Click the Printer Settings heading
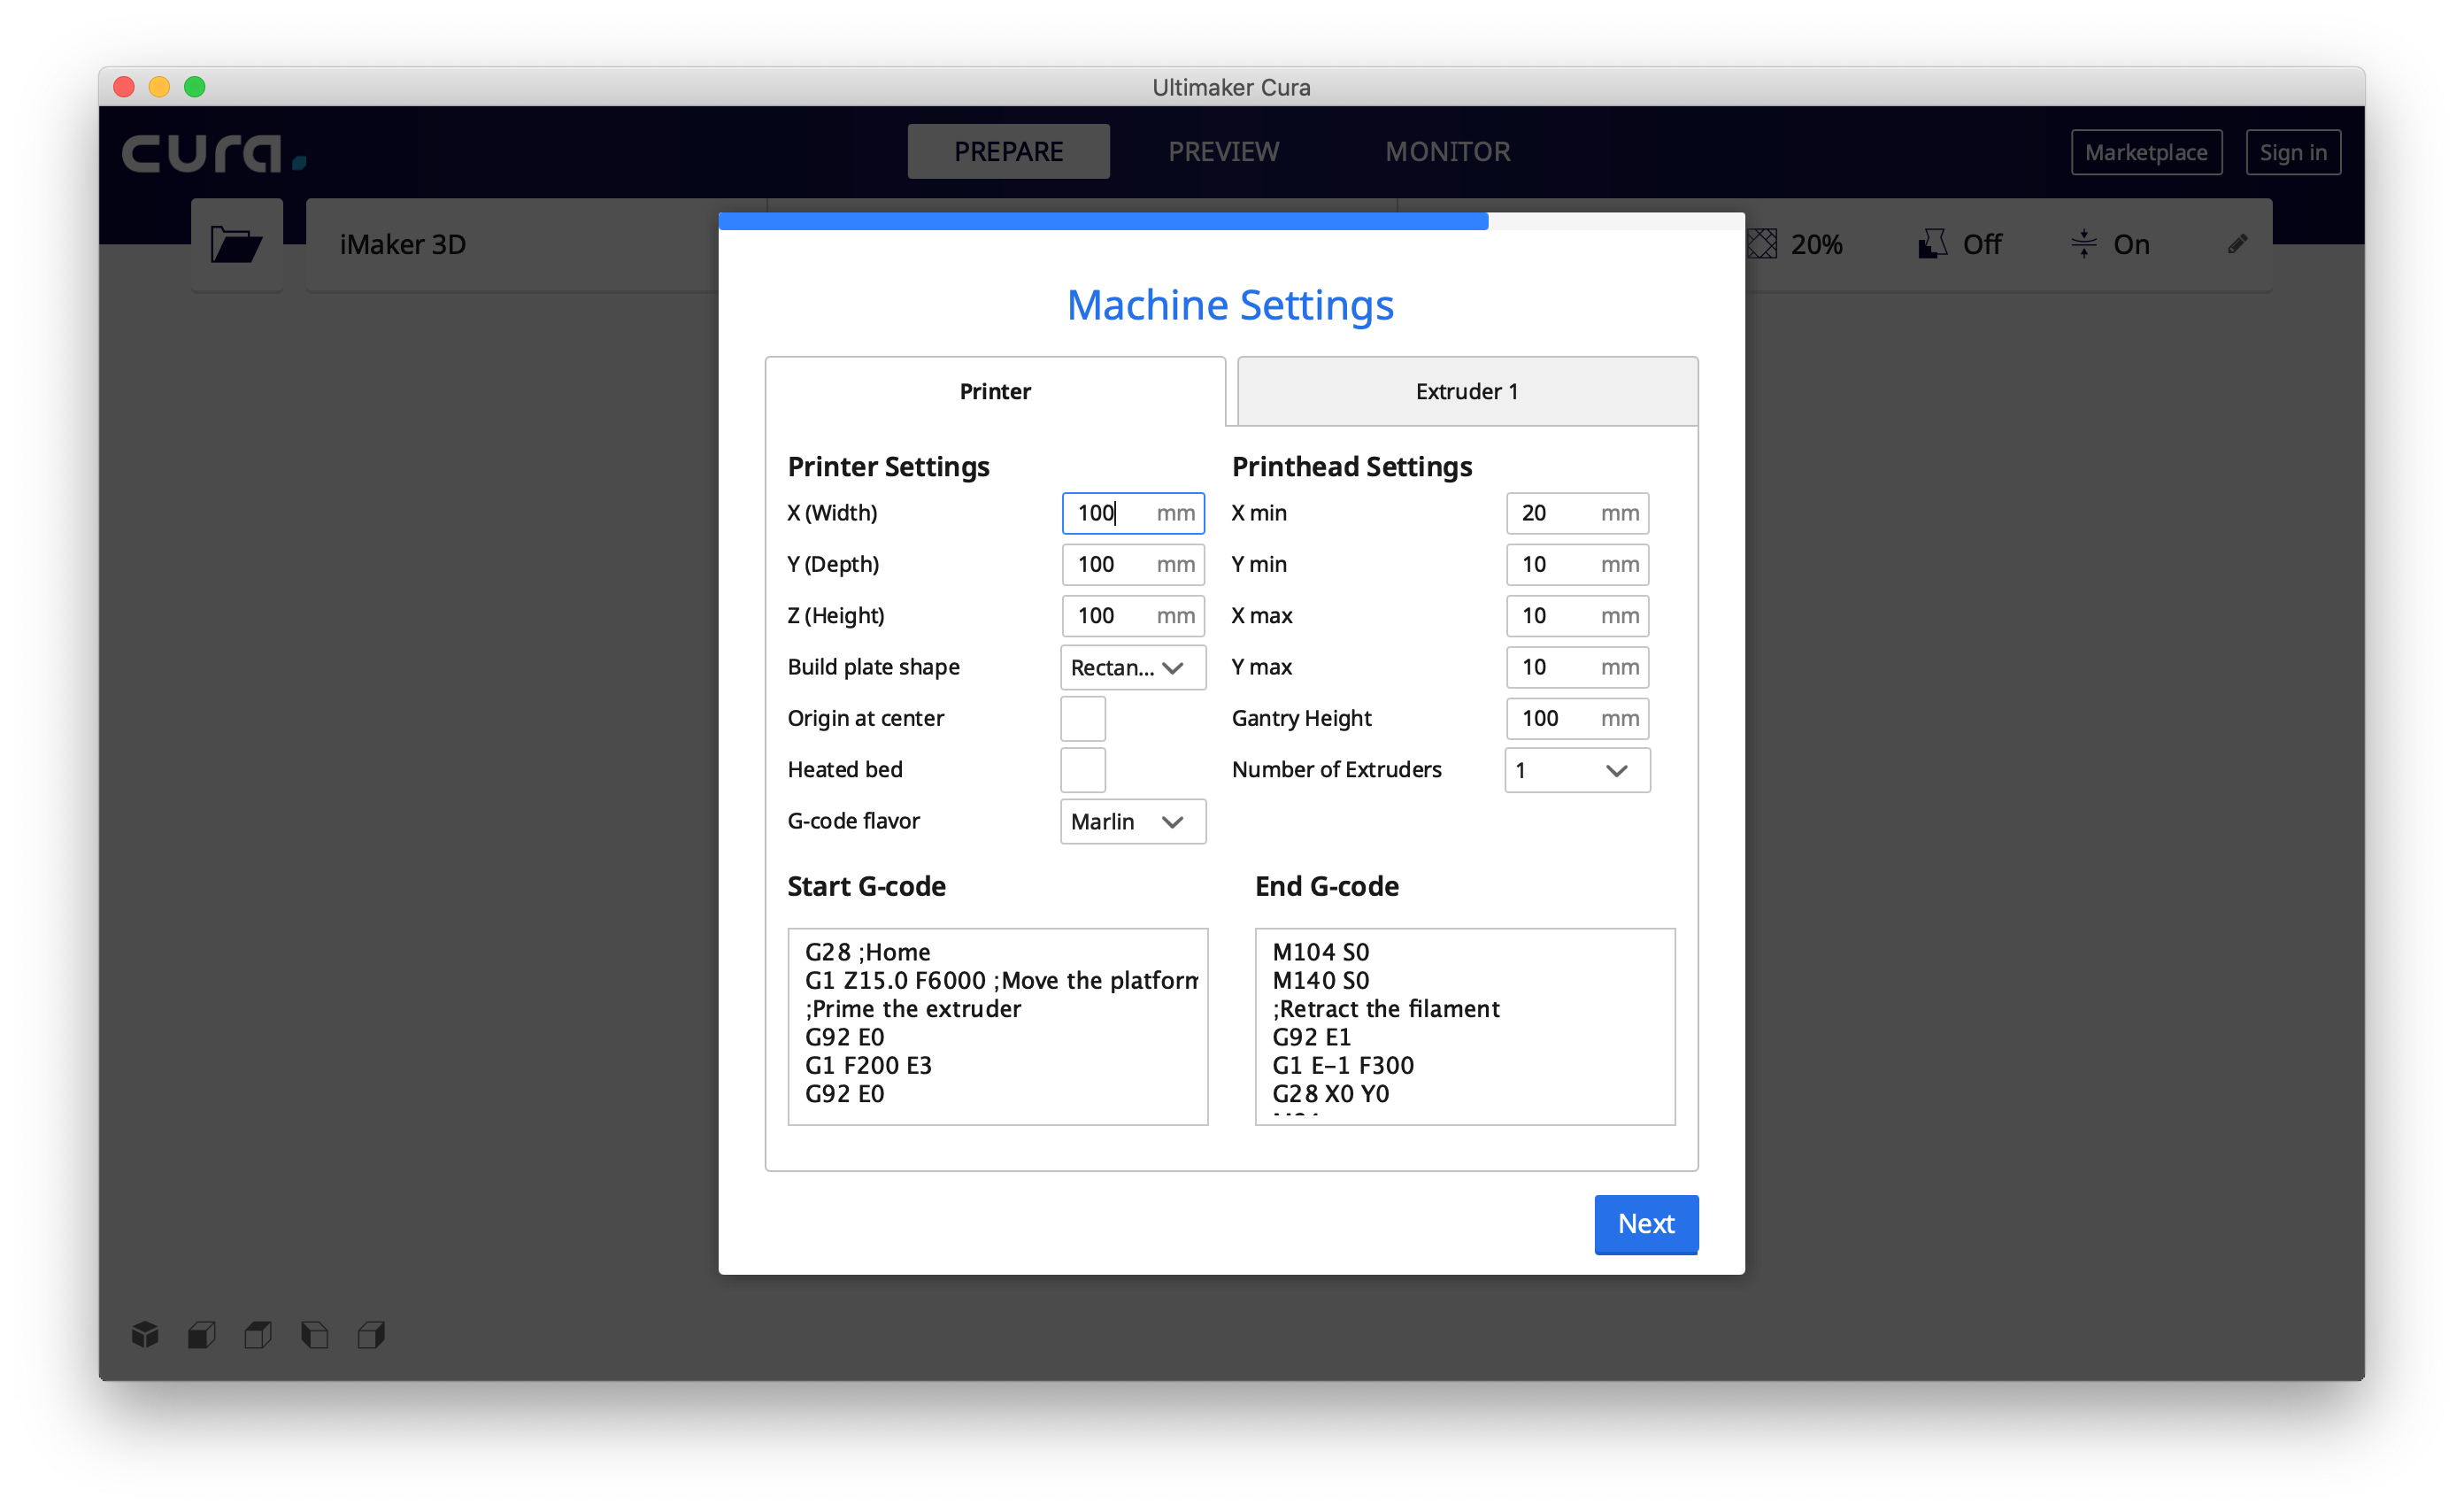Viewport: 2464px width, 1512px height. (x=888, y=467)
